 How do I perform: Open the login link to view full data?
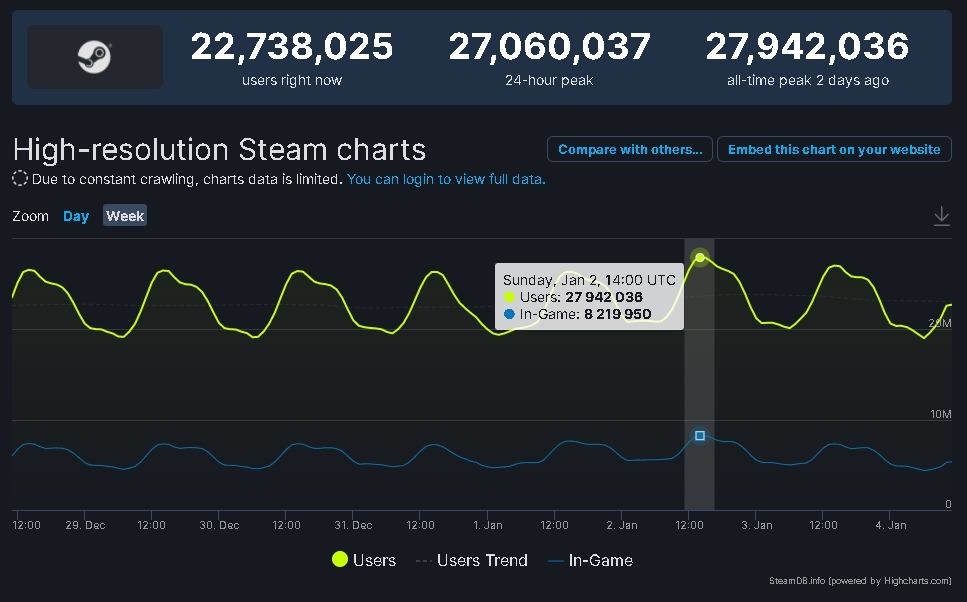pos(446,178)
